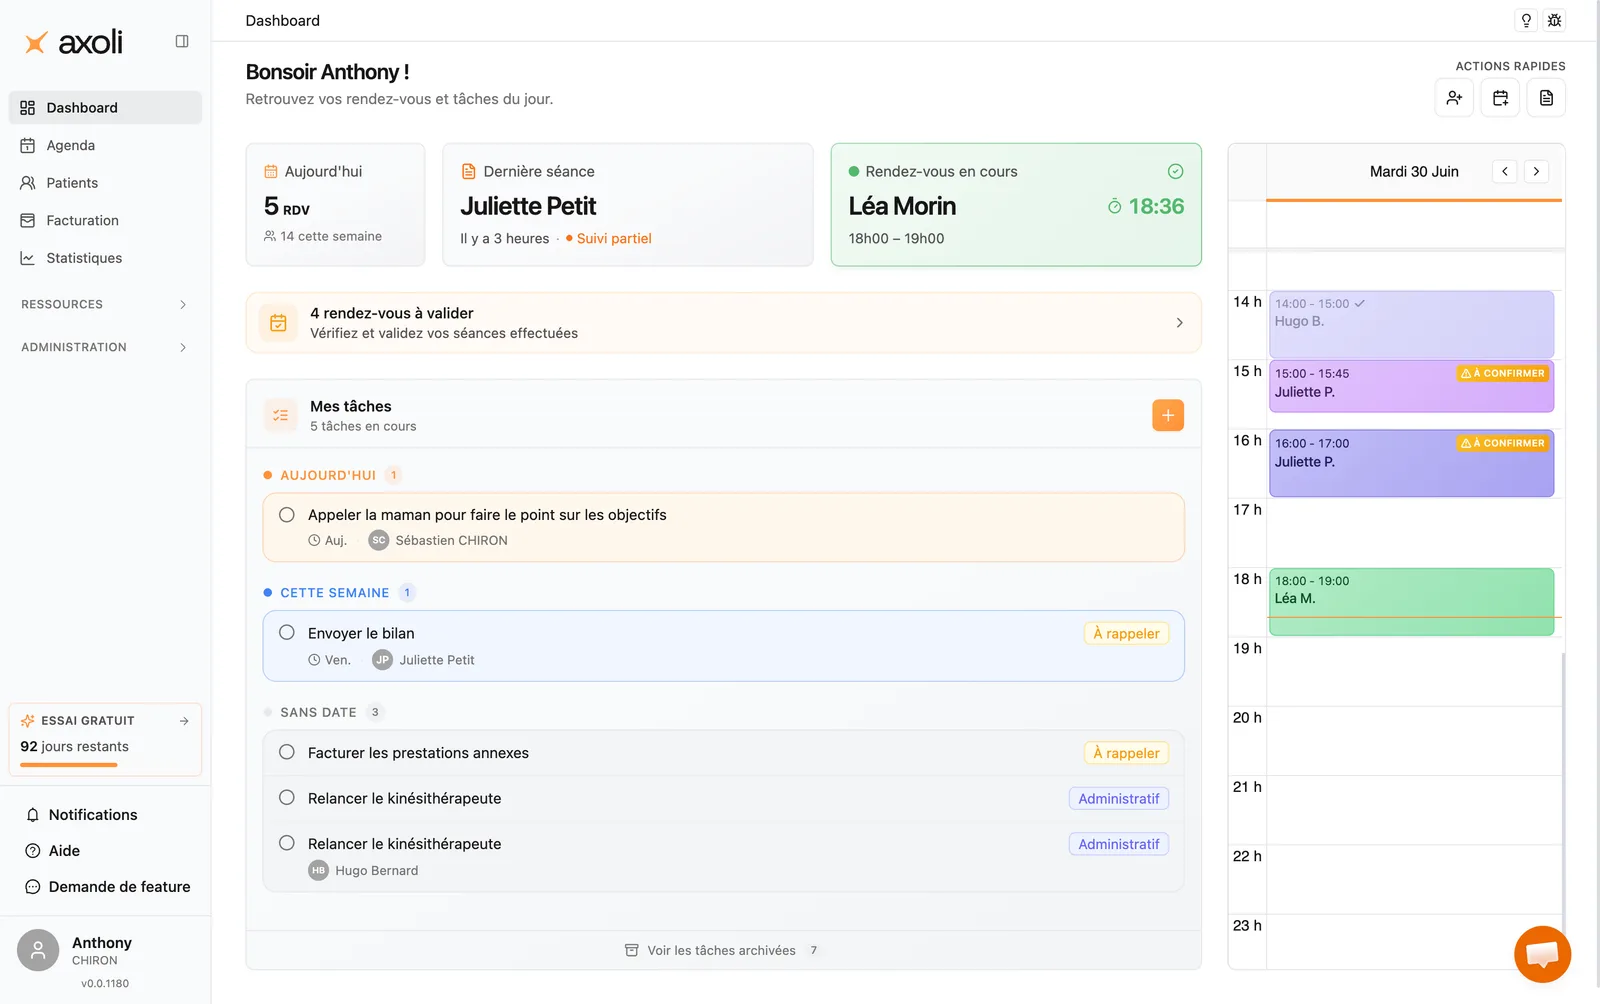1600x1004 pixels.
Task: Click 'SANS DATE' section heading
Action: [x=318, y=712]
